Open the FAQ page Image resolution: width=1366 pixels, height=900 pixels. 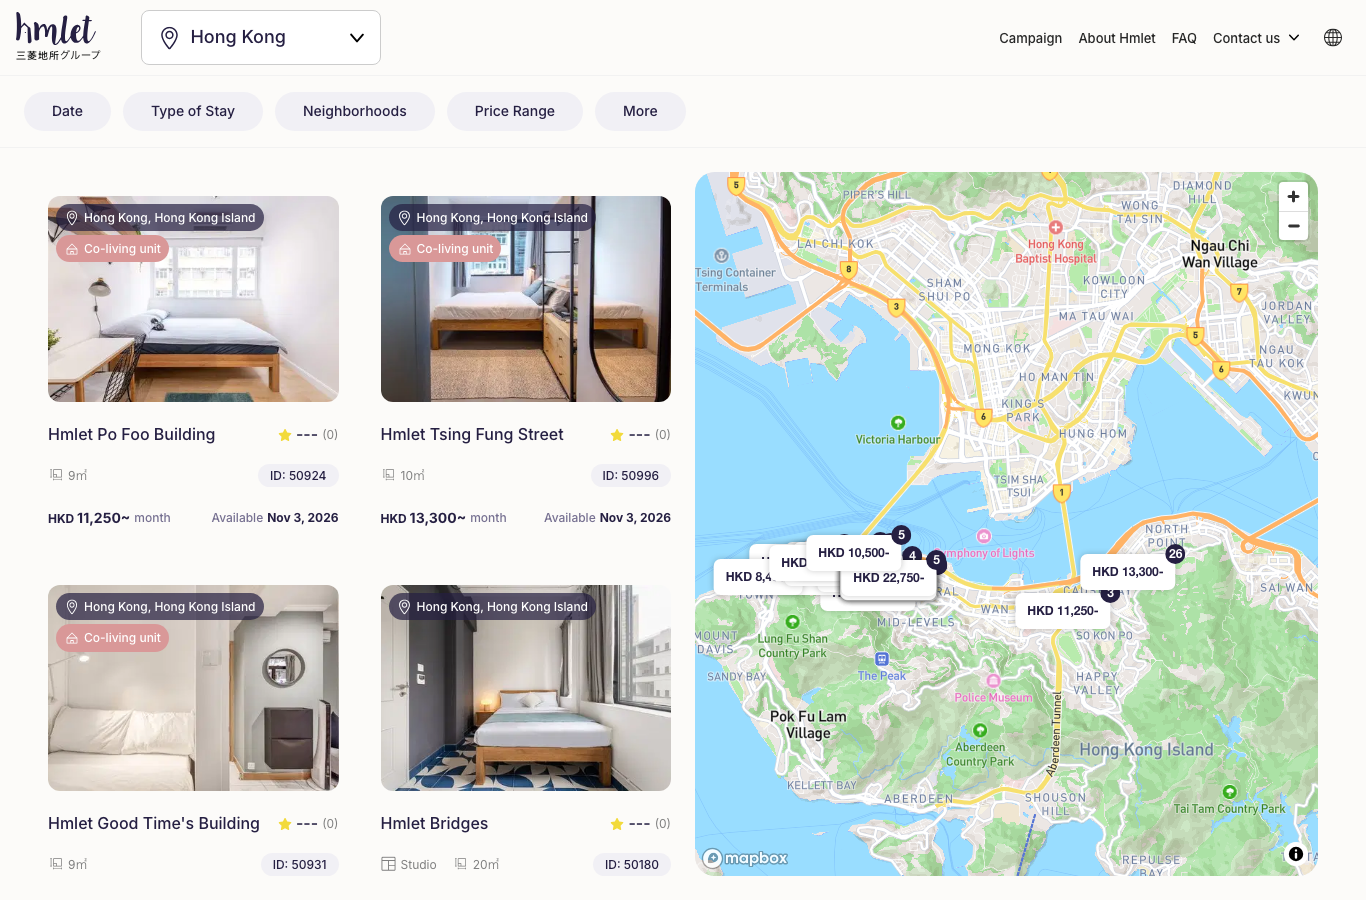[1184, 38]
